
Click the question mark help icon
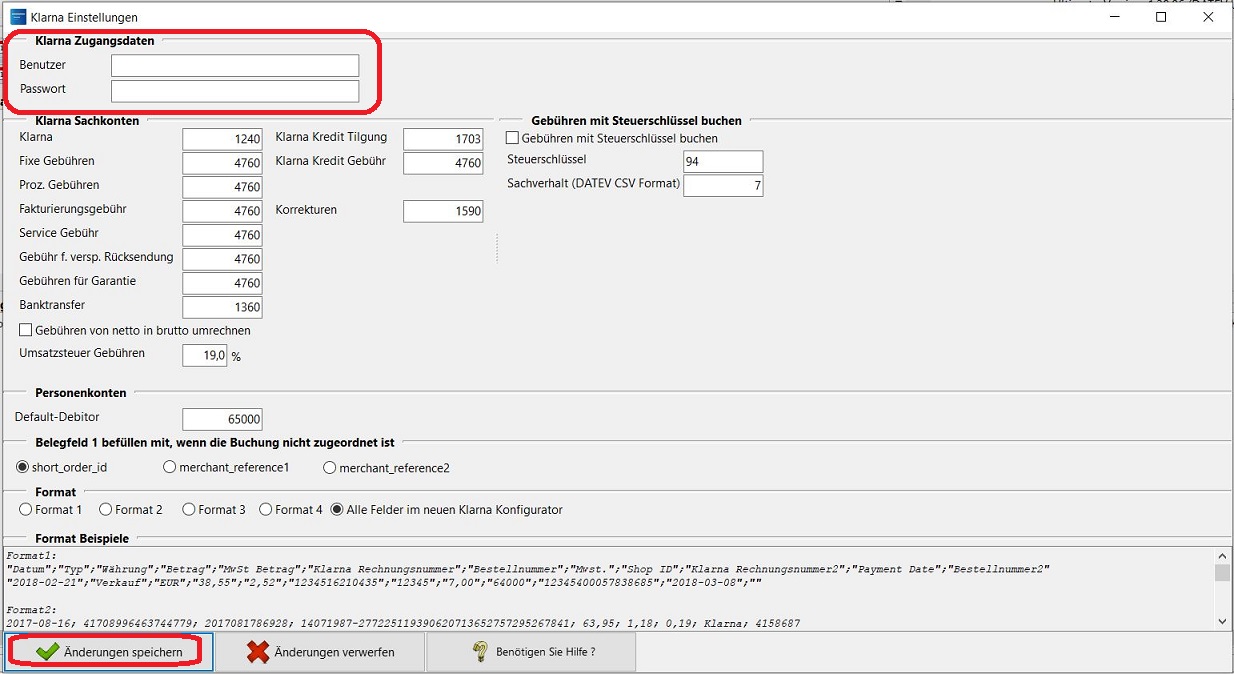click(480, 652)
